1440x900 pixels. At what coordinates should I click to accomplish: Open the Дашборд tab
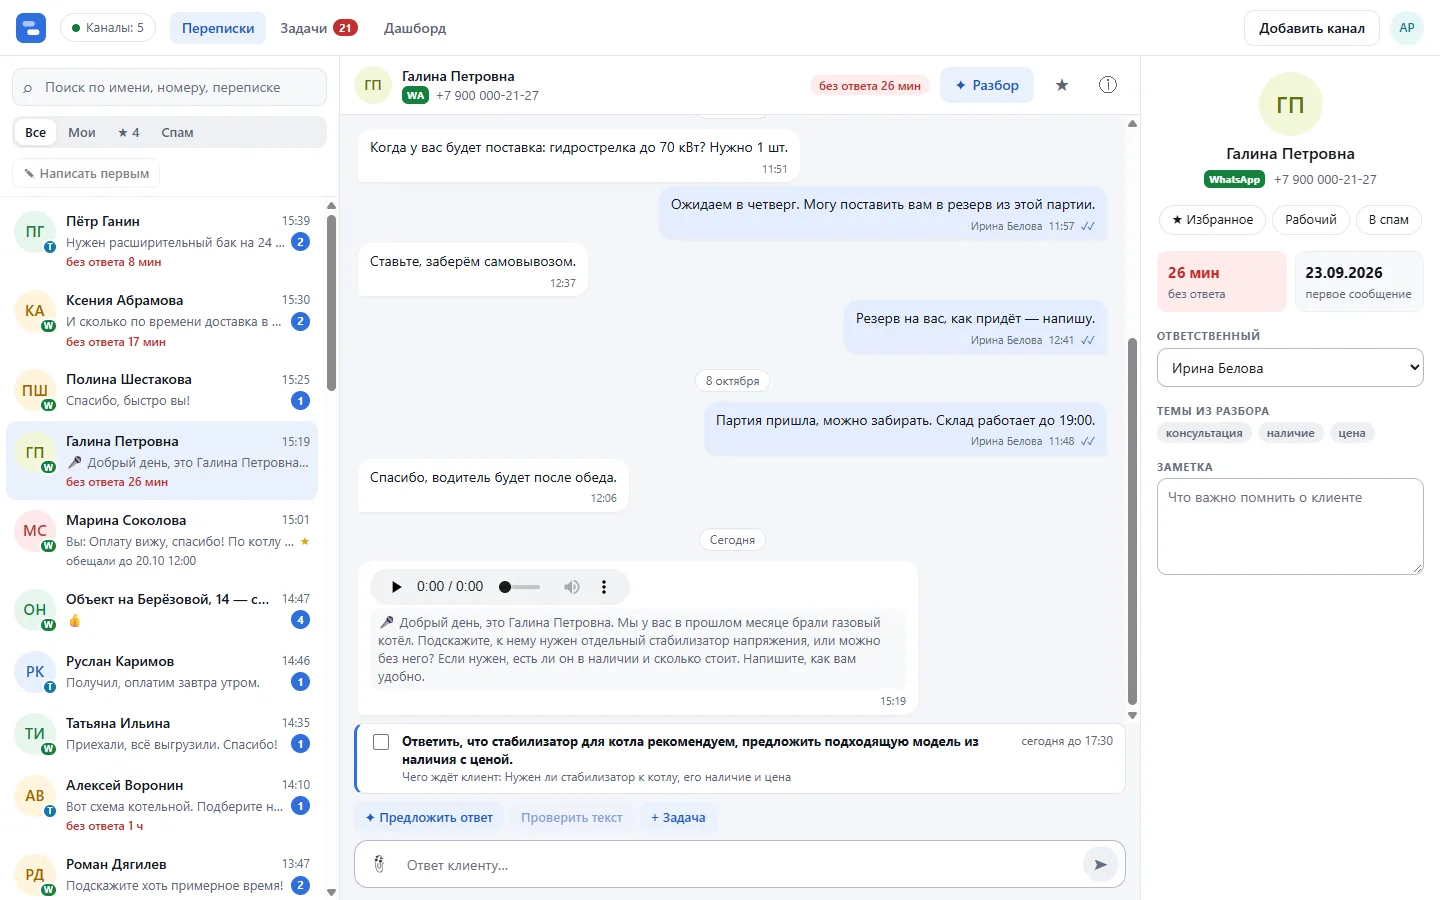coord(415,28)
